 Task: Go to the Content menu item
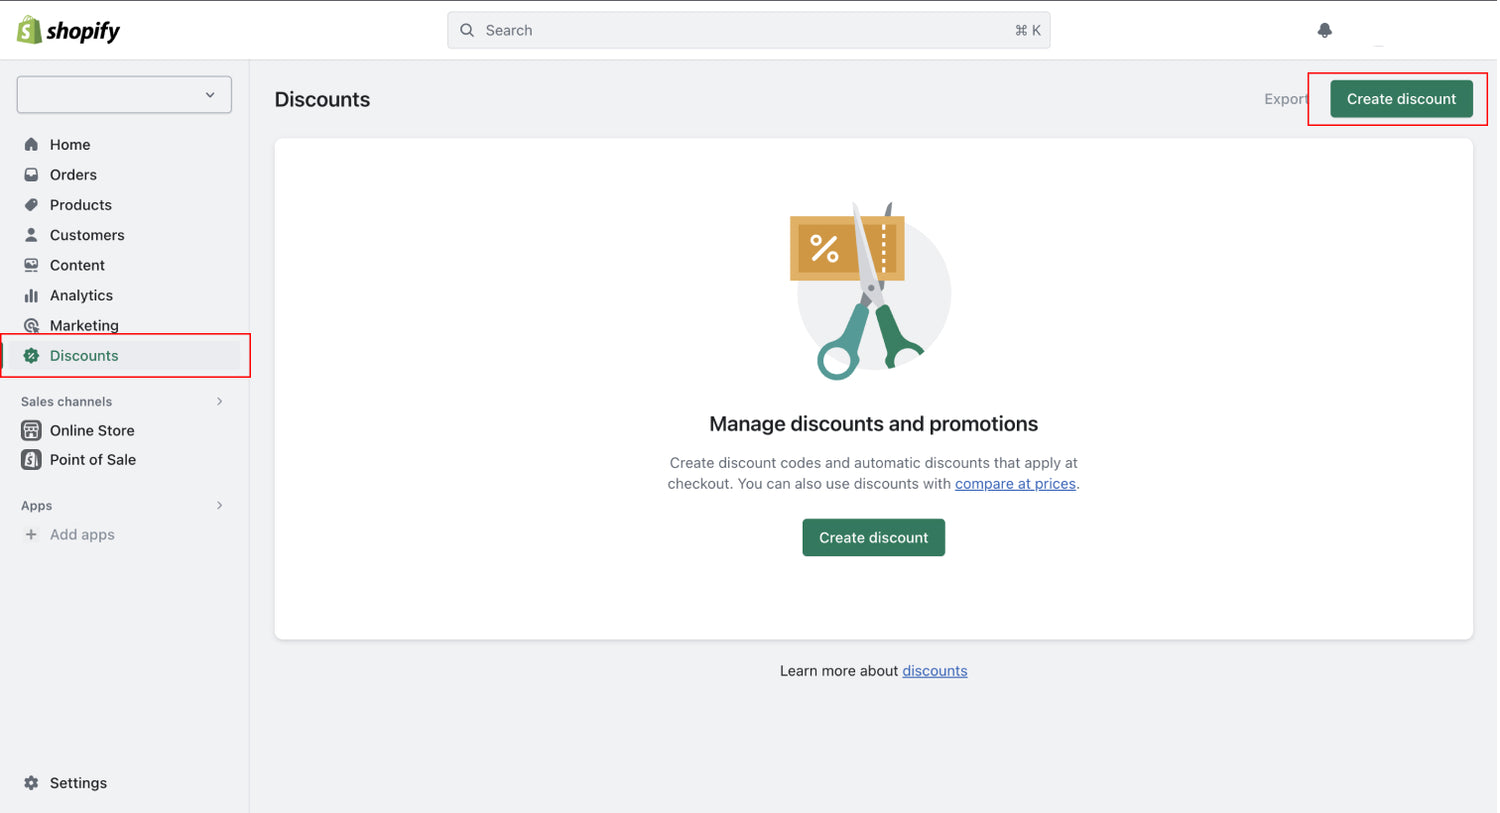tap(77, 265)
